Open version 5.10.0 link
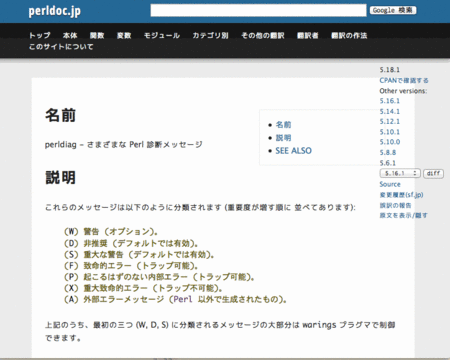This screenshot has width=450, height=360. pyautogui.click(x=390, y=142)
